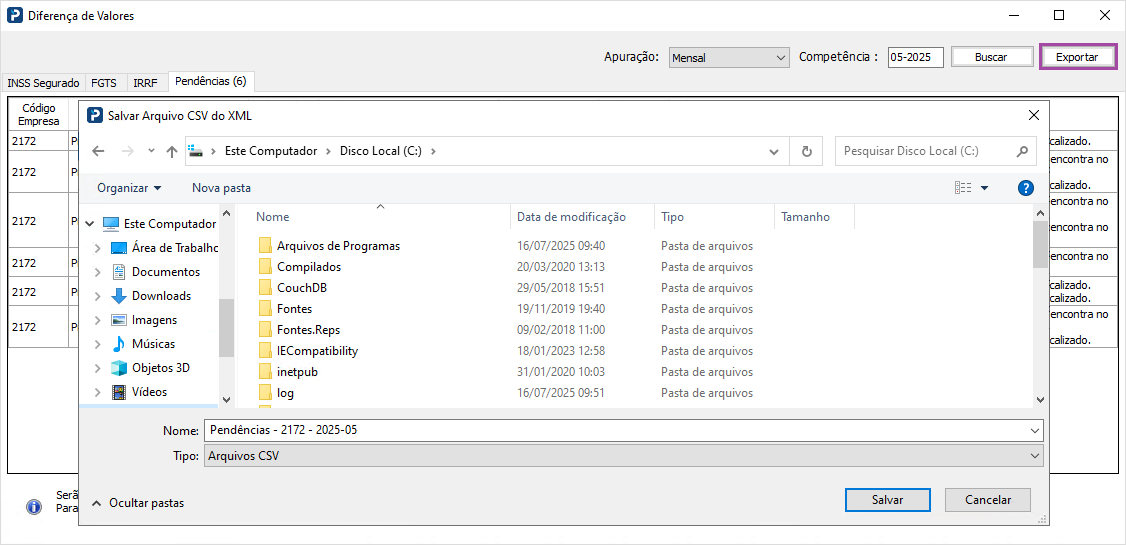Select the CouchDB folder icon
Viewport: 1126px width, 545px height.
265,288
